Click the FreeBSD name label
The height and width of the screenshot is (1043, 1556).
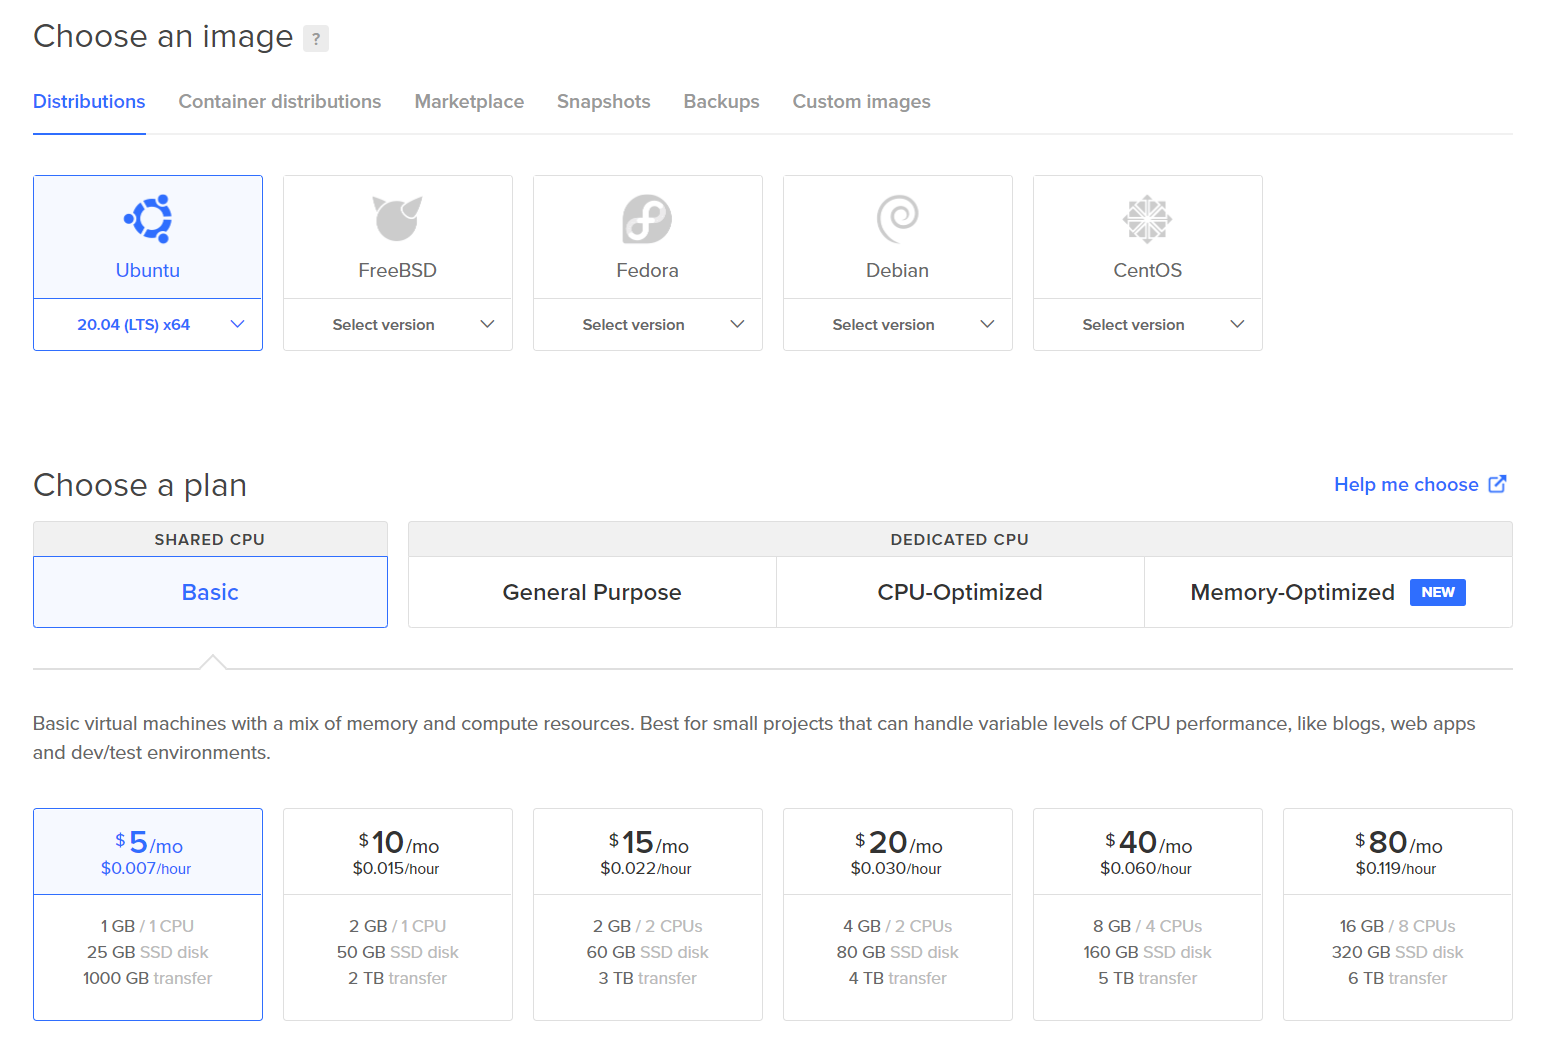point(397,271)
